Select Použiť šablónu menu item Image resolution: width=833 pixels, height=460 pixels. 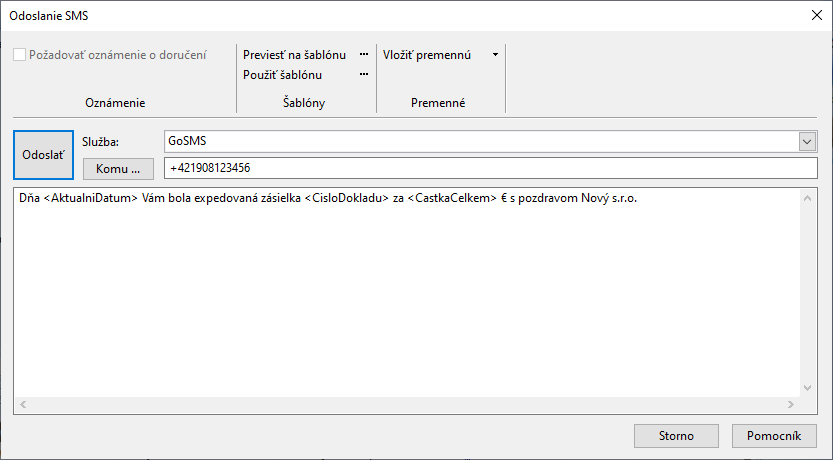[x=283, y=75]
